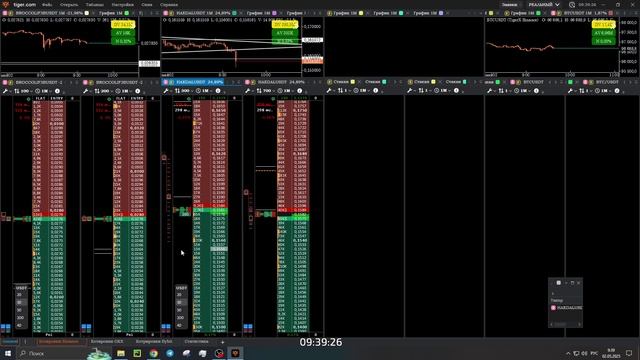This screenshot has width=640, height=360.
Task: Select BTC/USDT order book tab
Action: coord(607,82)
